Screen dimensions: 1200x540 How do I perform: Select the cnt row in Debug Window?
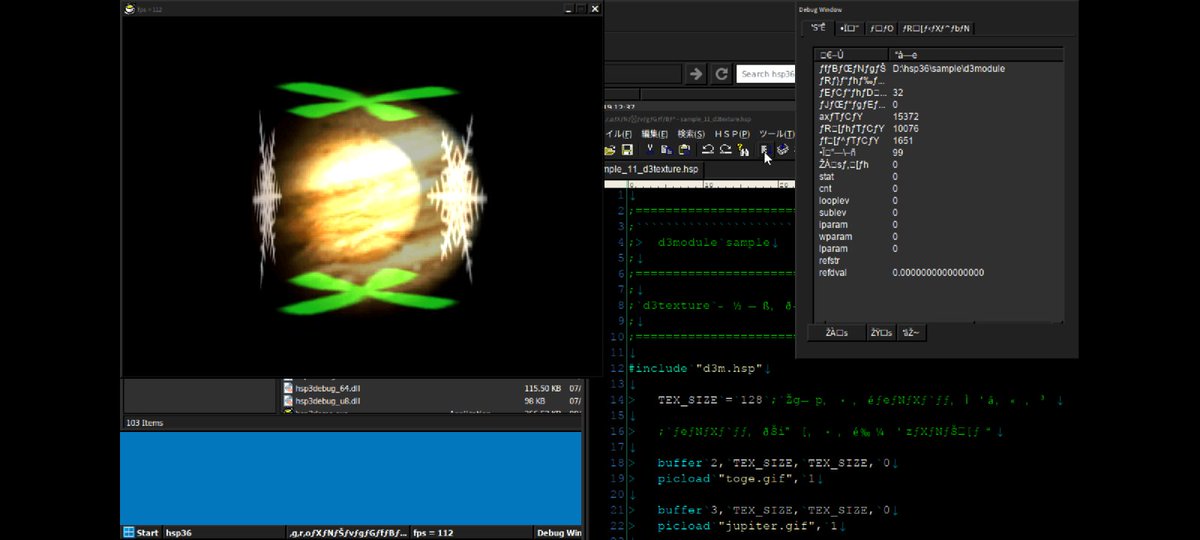pyautogui.click(x=938, y=189)
